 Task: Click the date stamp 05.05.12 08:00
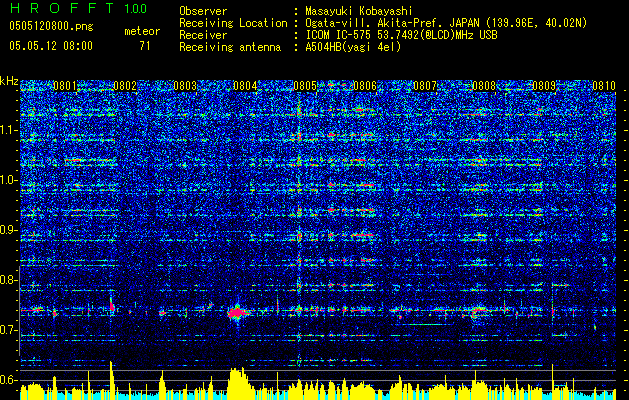tap(51, 45)
